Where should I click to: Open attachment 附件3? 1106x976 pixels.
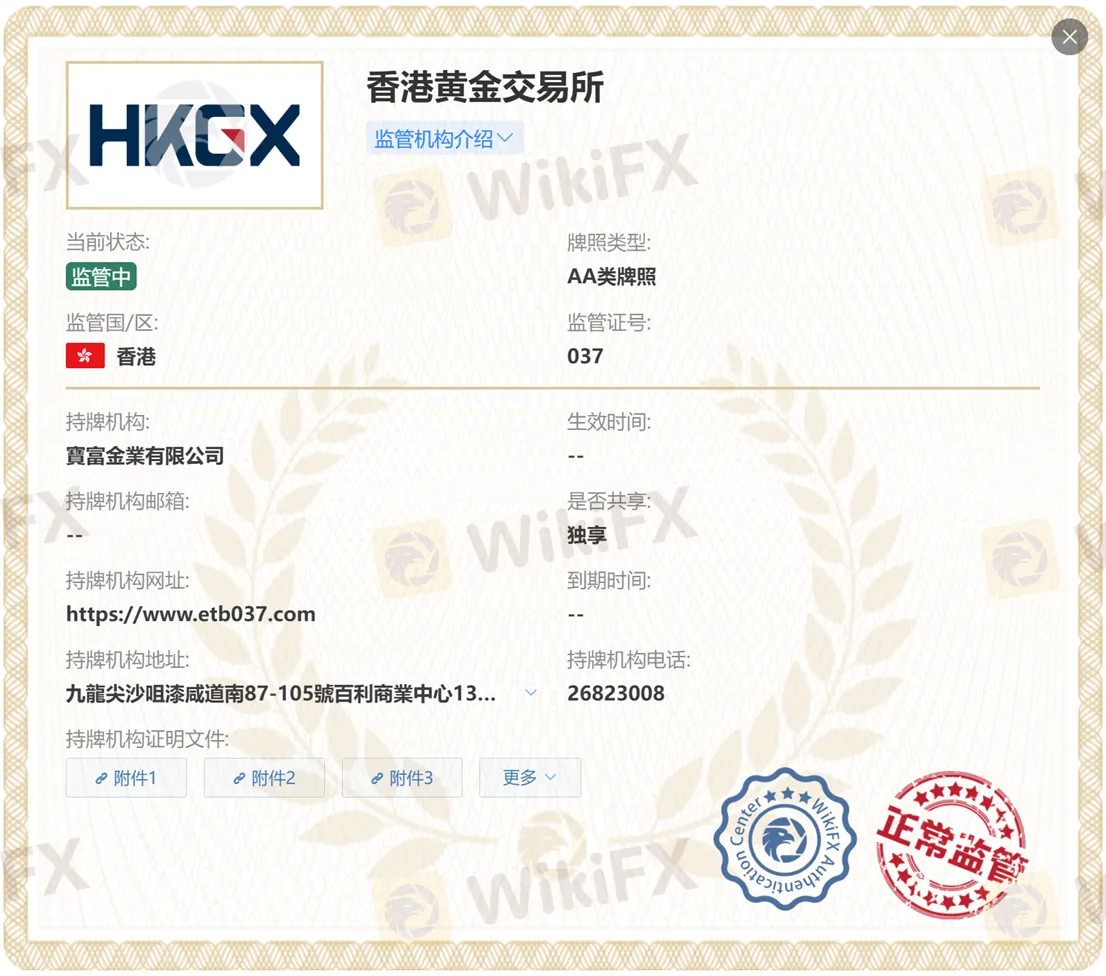[402, 778]
